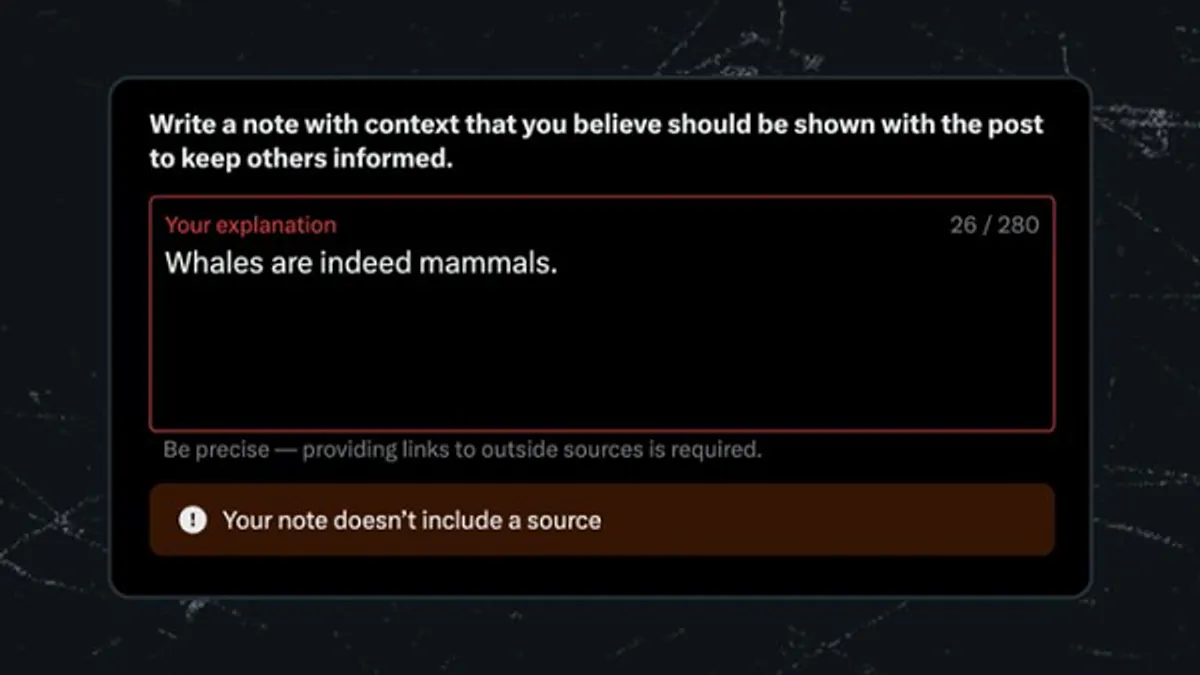Click the bottom edge of the red-bordered text box
This screenshot has height=675, width=1200.
[x=602, y=431]
